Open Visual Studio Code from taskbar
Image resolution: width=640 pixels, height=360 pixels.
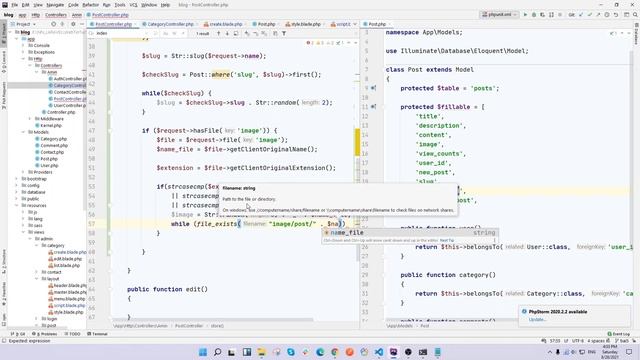(x=379, y=352)
